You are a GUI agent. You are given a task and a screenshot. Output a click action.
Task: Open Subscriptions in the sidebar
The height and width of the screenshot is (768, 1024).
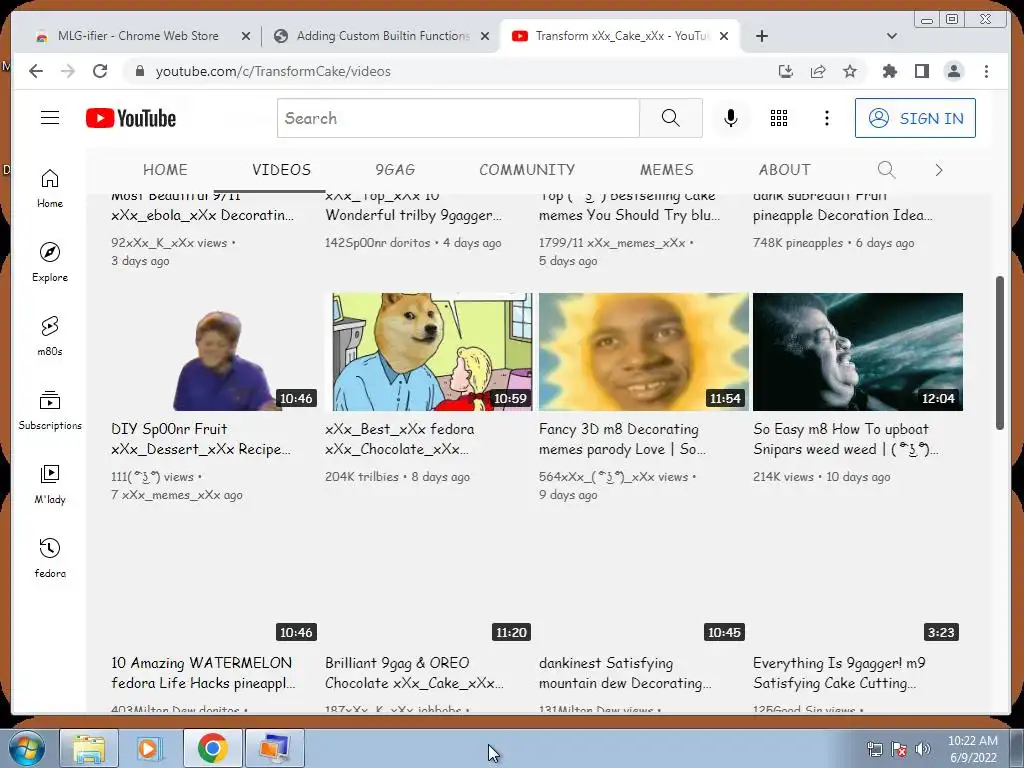tap(50, 410)
